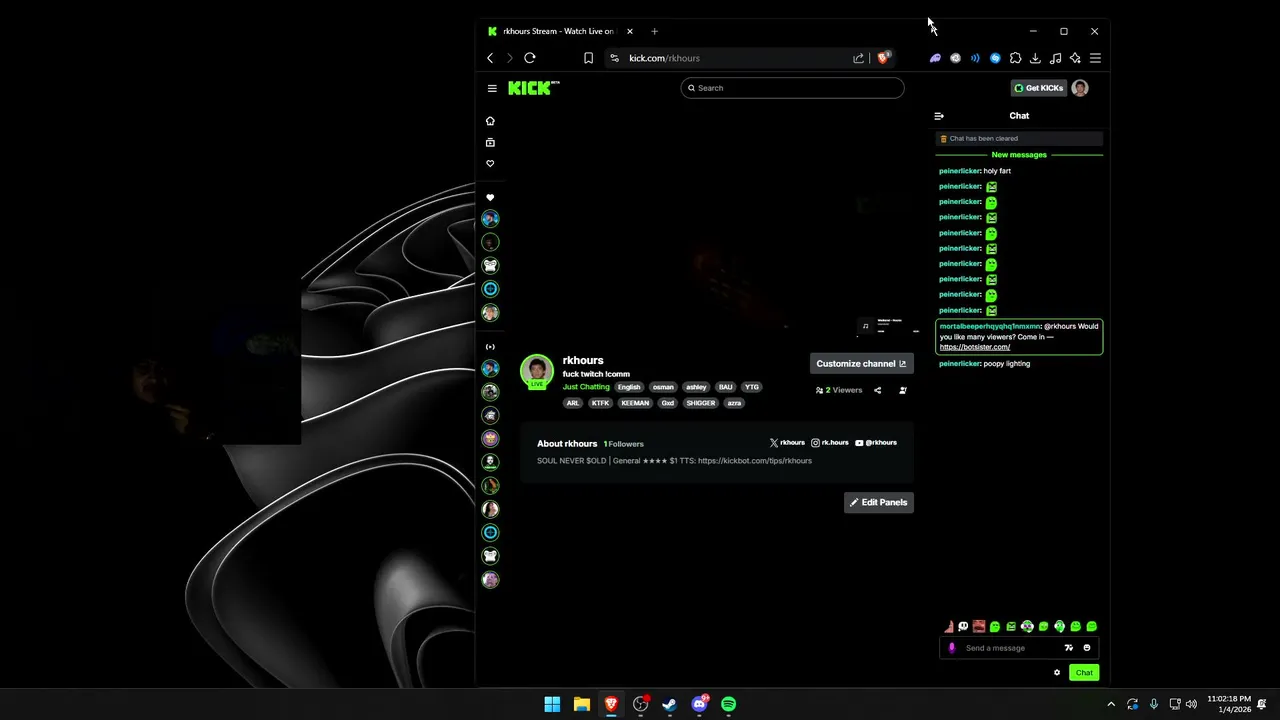Image resolution: width=1280 pixels, height=720 pixels.
Task: Select the SHIGGER tag
Action: click(x=701, y=403)
